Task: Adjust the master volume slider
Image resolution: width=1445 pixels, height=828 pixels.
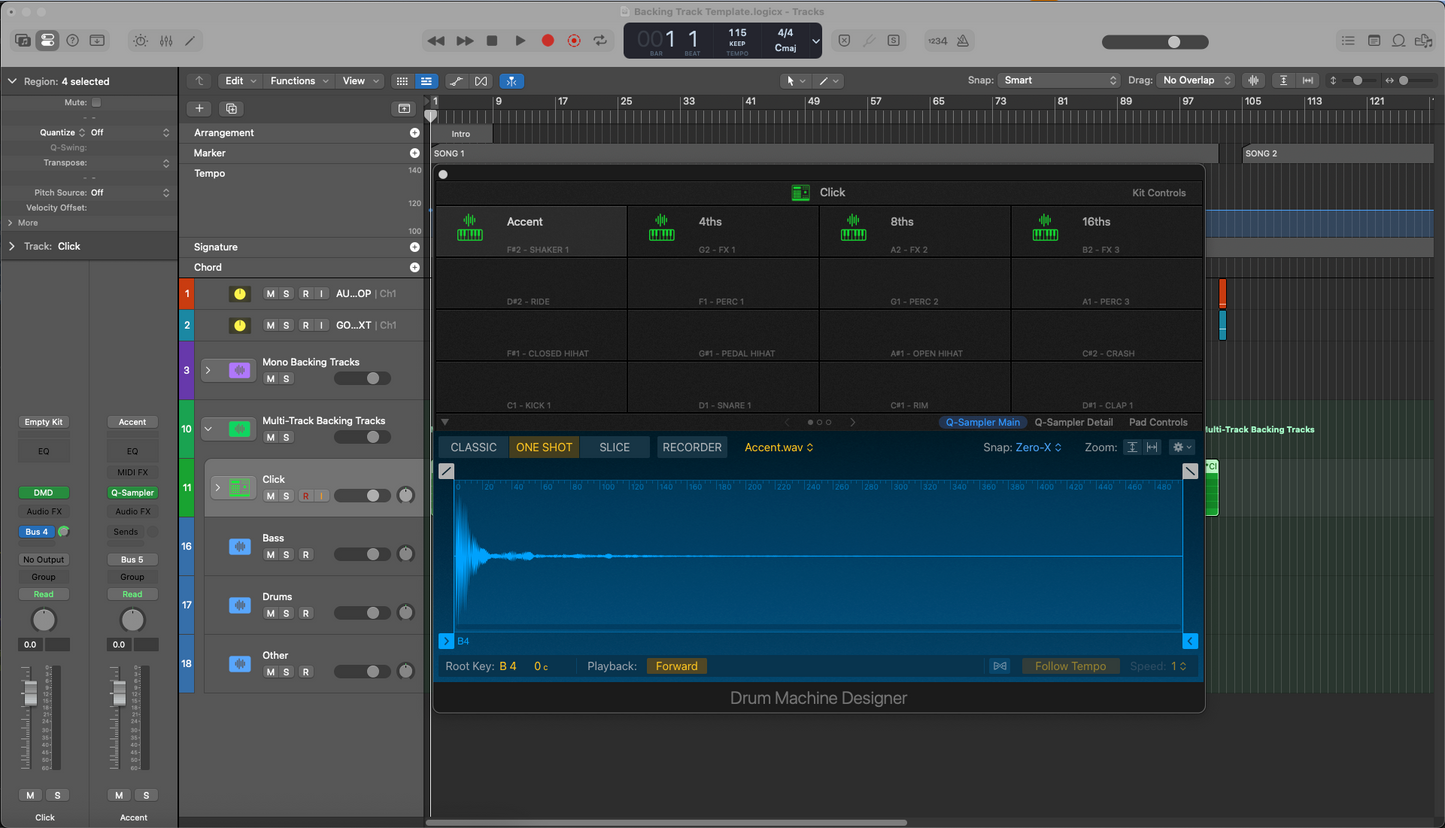Action: (1174, 42)
